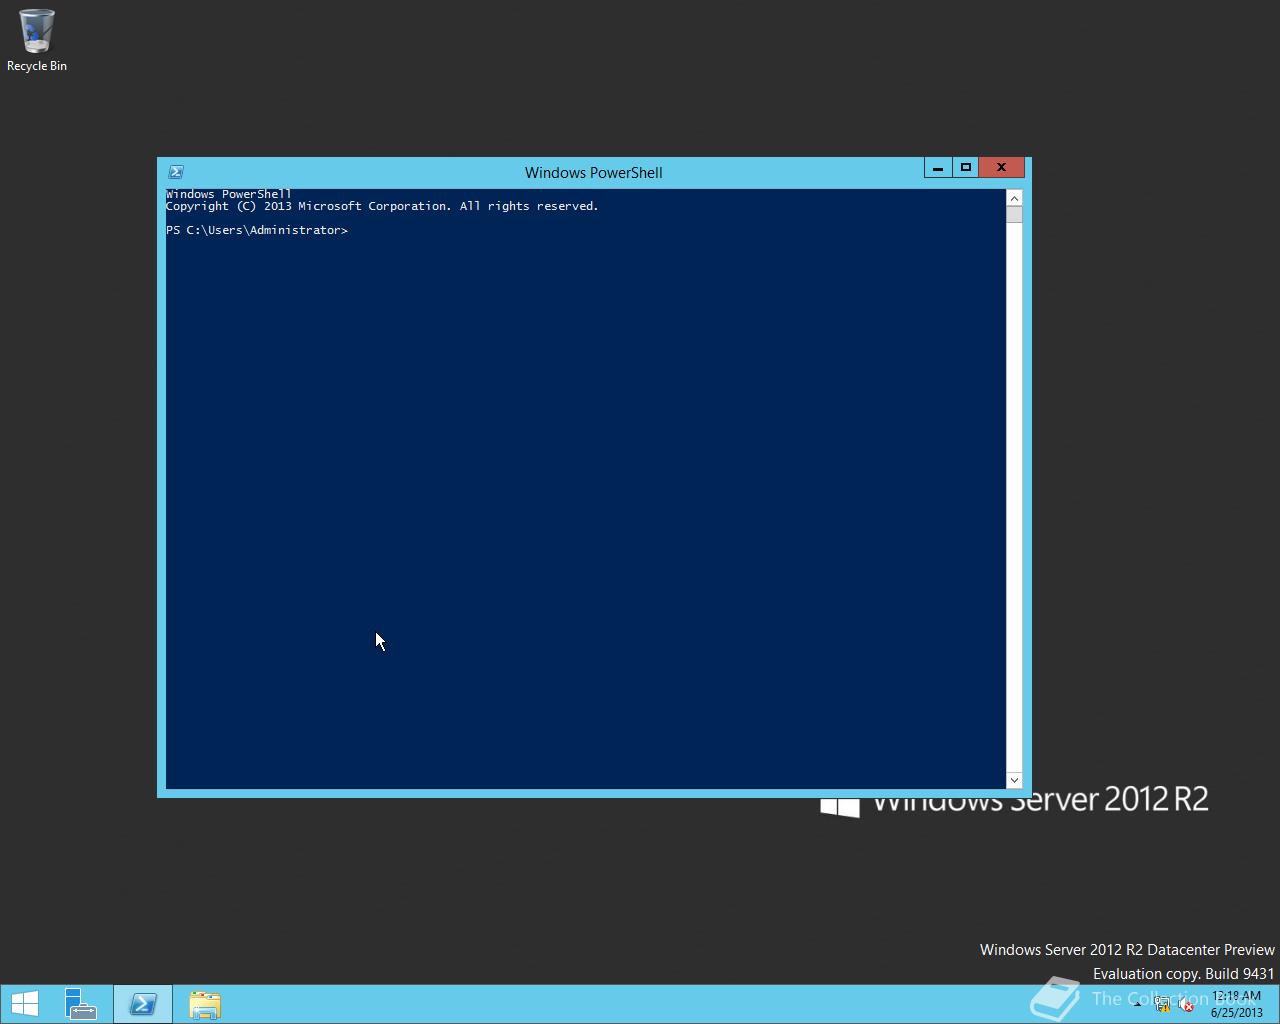Select the Windows PowerShell taskbar button
The image size is (1280, 1024).
pos(143,1004)
